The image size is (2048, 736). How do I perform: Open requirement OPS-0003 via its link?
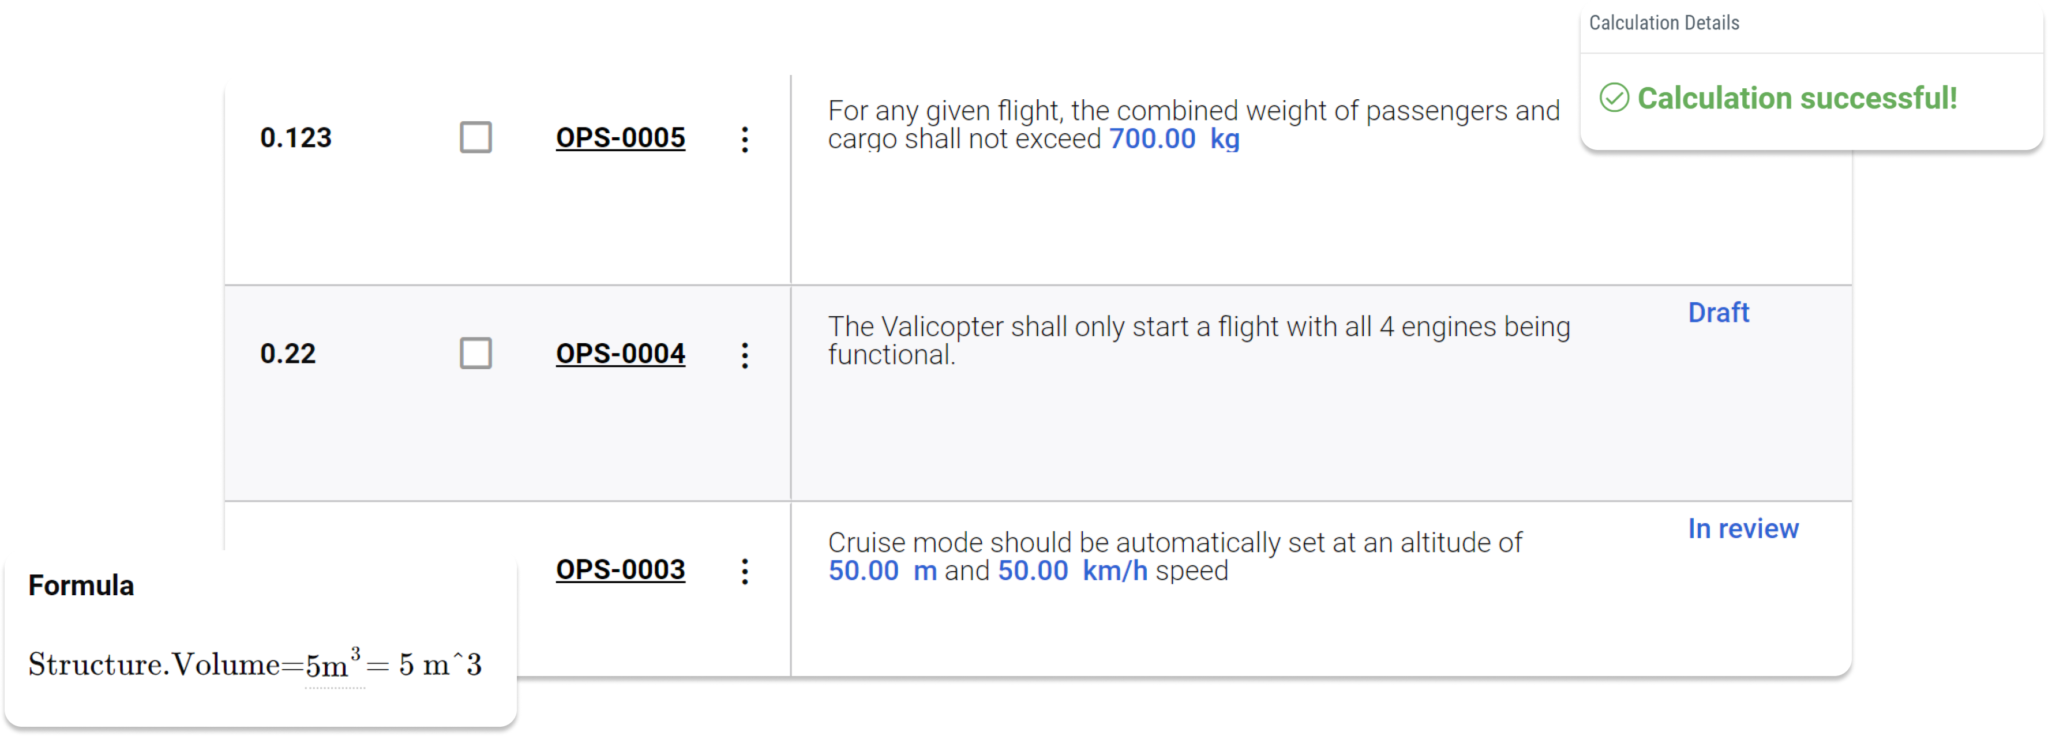(621, 570)
